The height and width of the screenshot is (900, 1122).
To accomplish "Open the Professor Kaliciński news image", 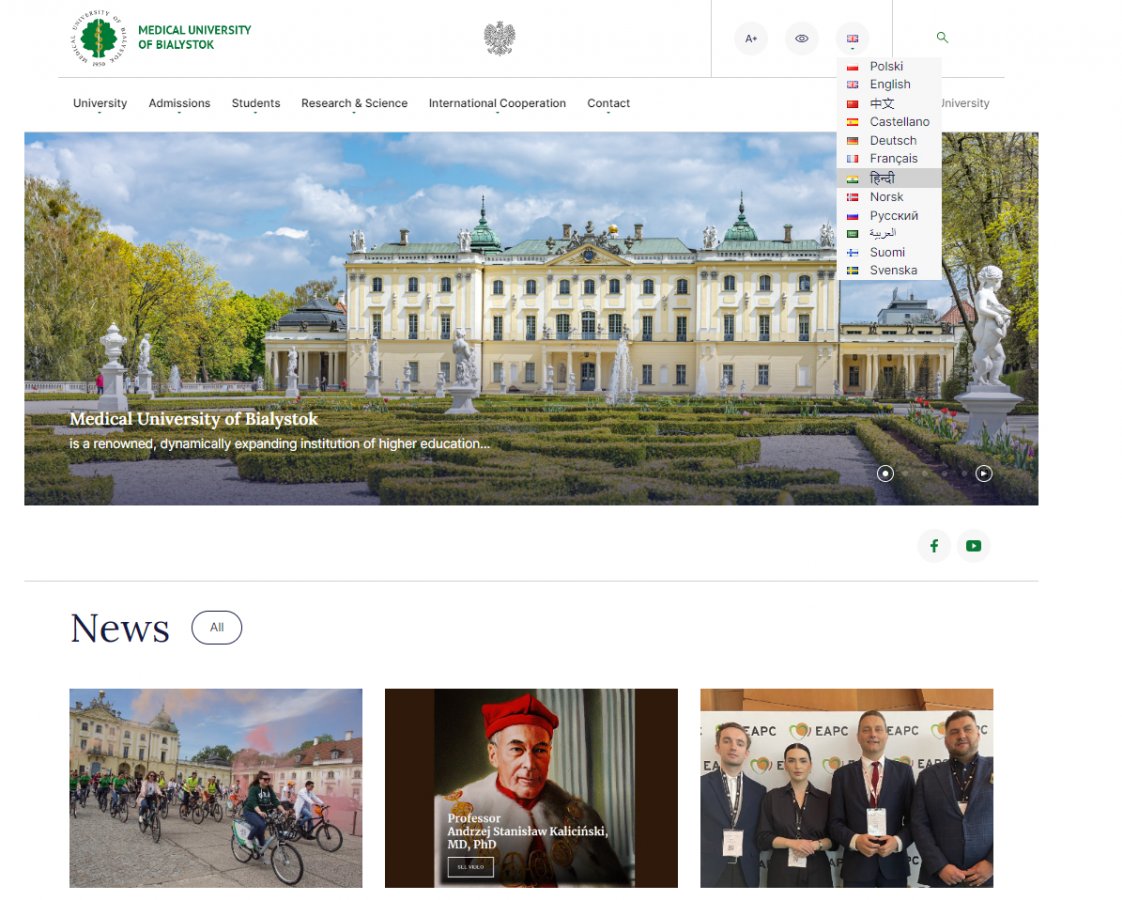I will 531,788.
